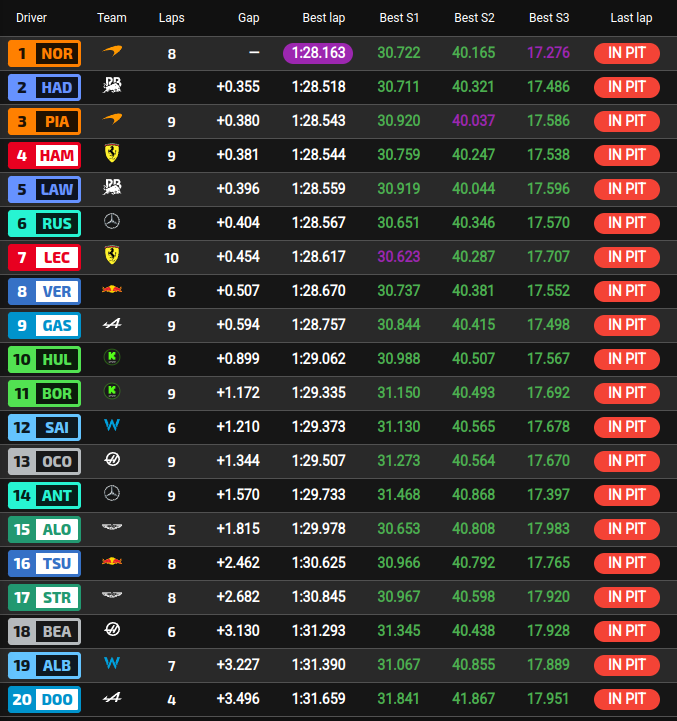Click the McLaren logo in Norris's row
Image resolution: width=677 pixels, height=721 pixels.
(112, 51)
